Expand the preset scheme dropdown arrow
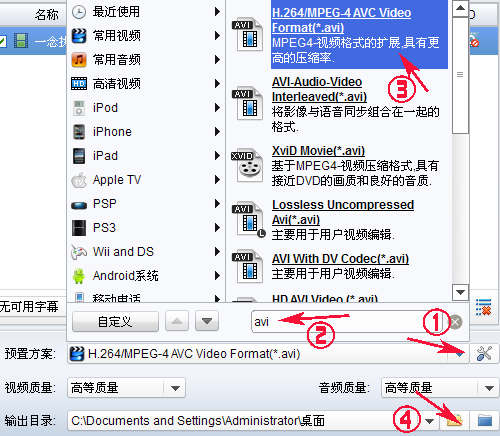The image size is (500, 436). [459, 354]
